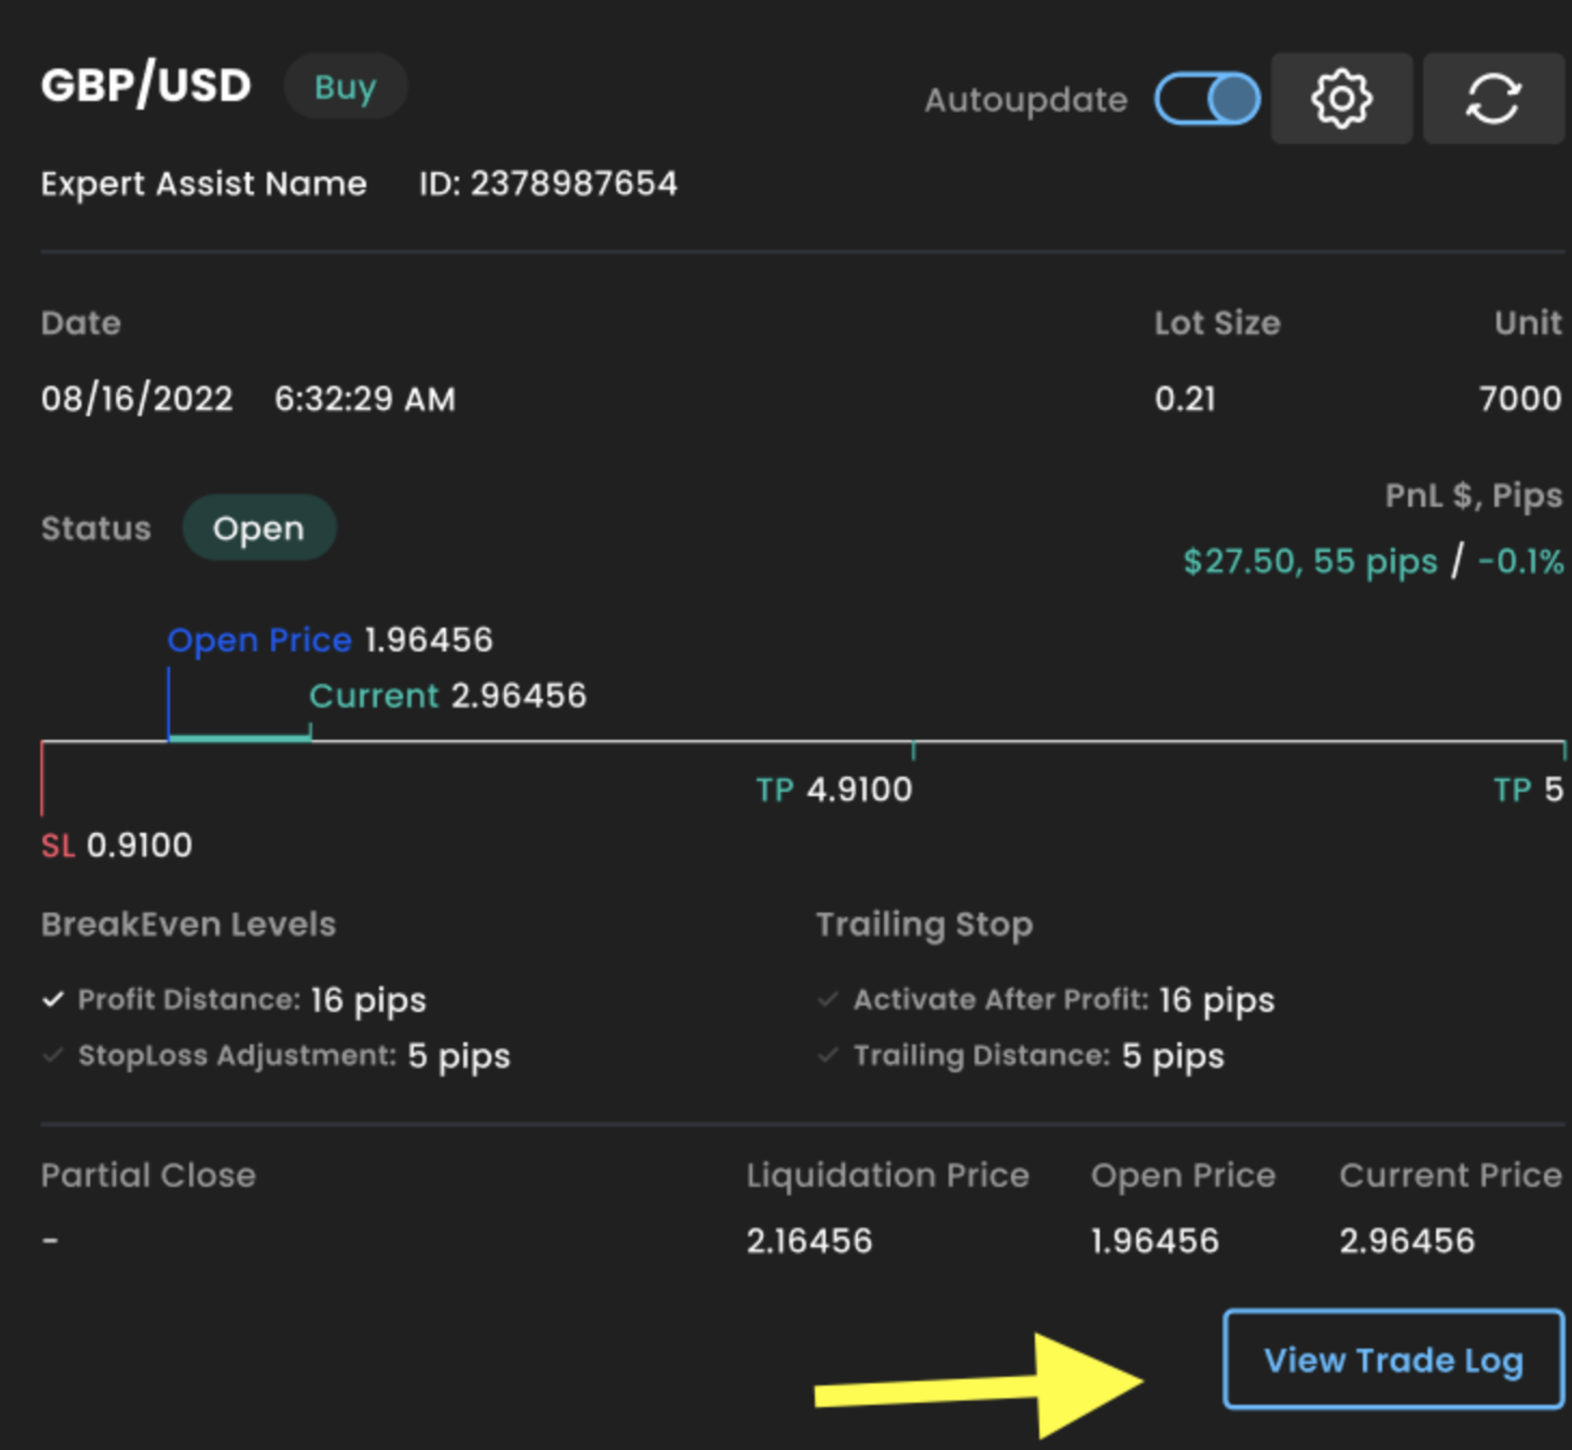Screen dimensions: 1572x1450
Task: Toggle the StopLoss Adjustment checkmark
Action: 54,1055
